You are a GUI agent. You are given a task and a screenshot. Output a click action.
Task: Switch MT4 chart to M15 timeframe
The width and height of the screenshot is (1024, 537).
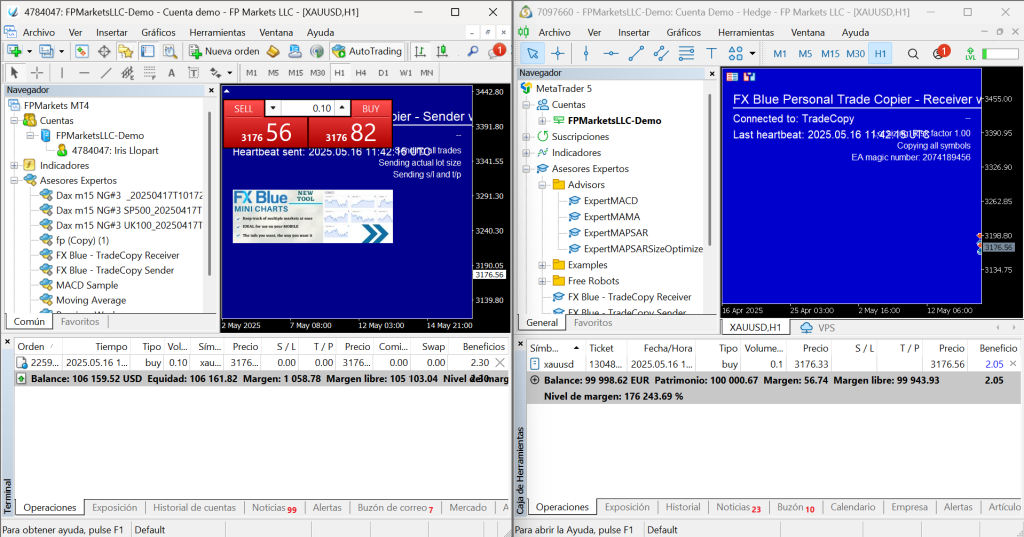[x=296, y=73]
